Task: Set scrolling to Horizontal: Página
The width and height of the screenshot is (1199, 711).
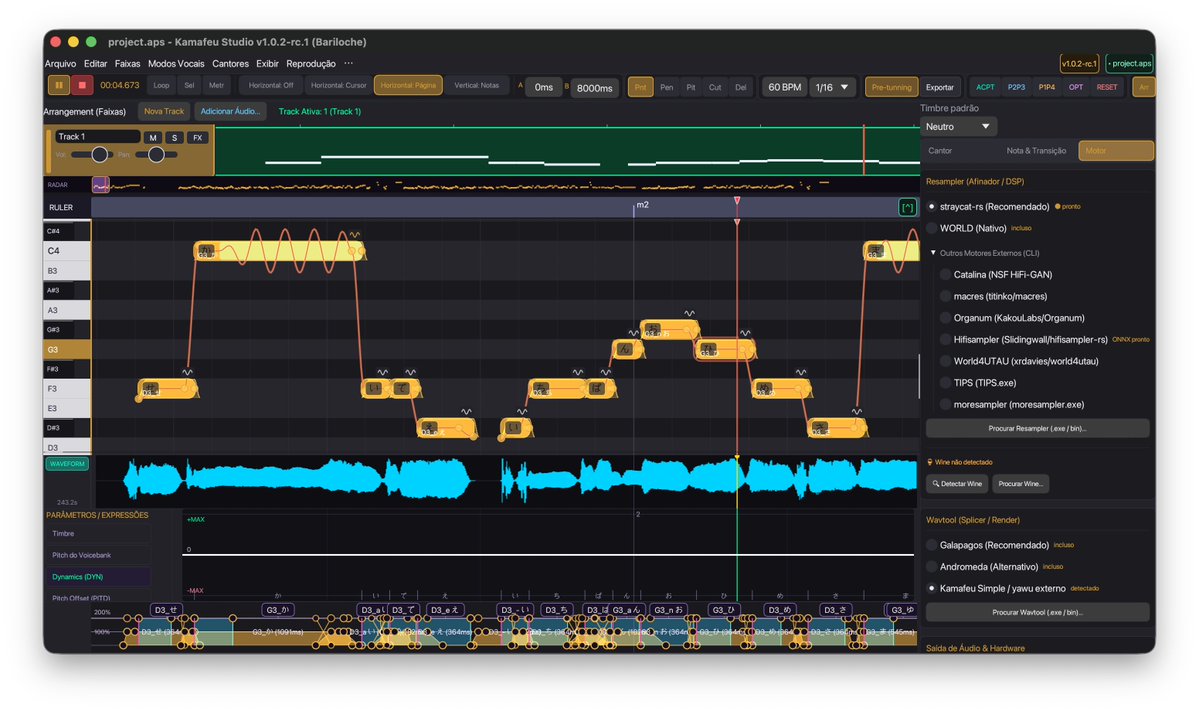Action: click(408, 86)
